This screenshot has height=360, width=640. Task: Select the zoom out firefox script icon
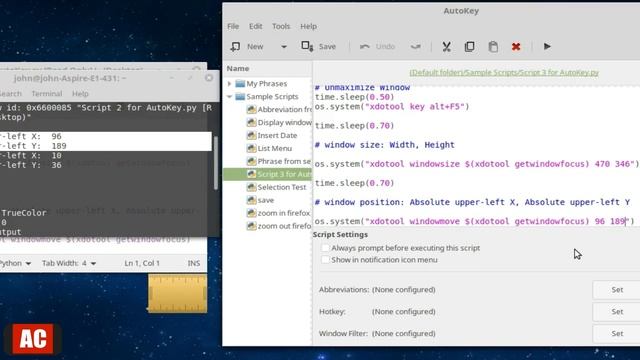[x=251, y=226]
